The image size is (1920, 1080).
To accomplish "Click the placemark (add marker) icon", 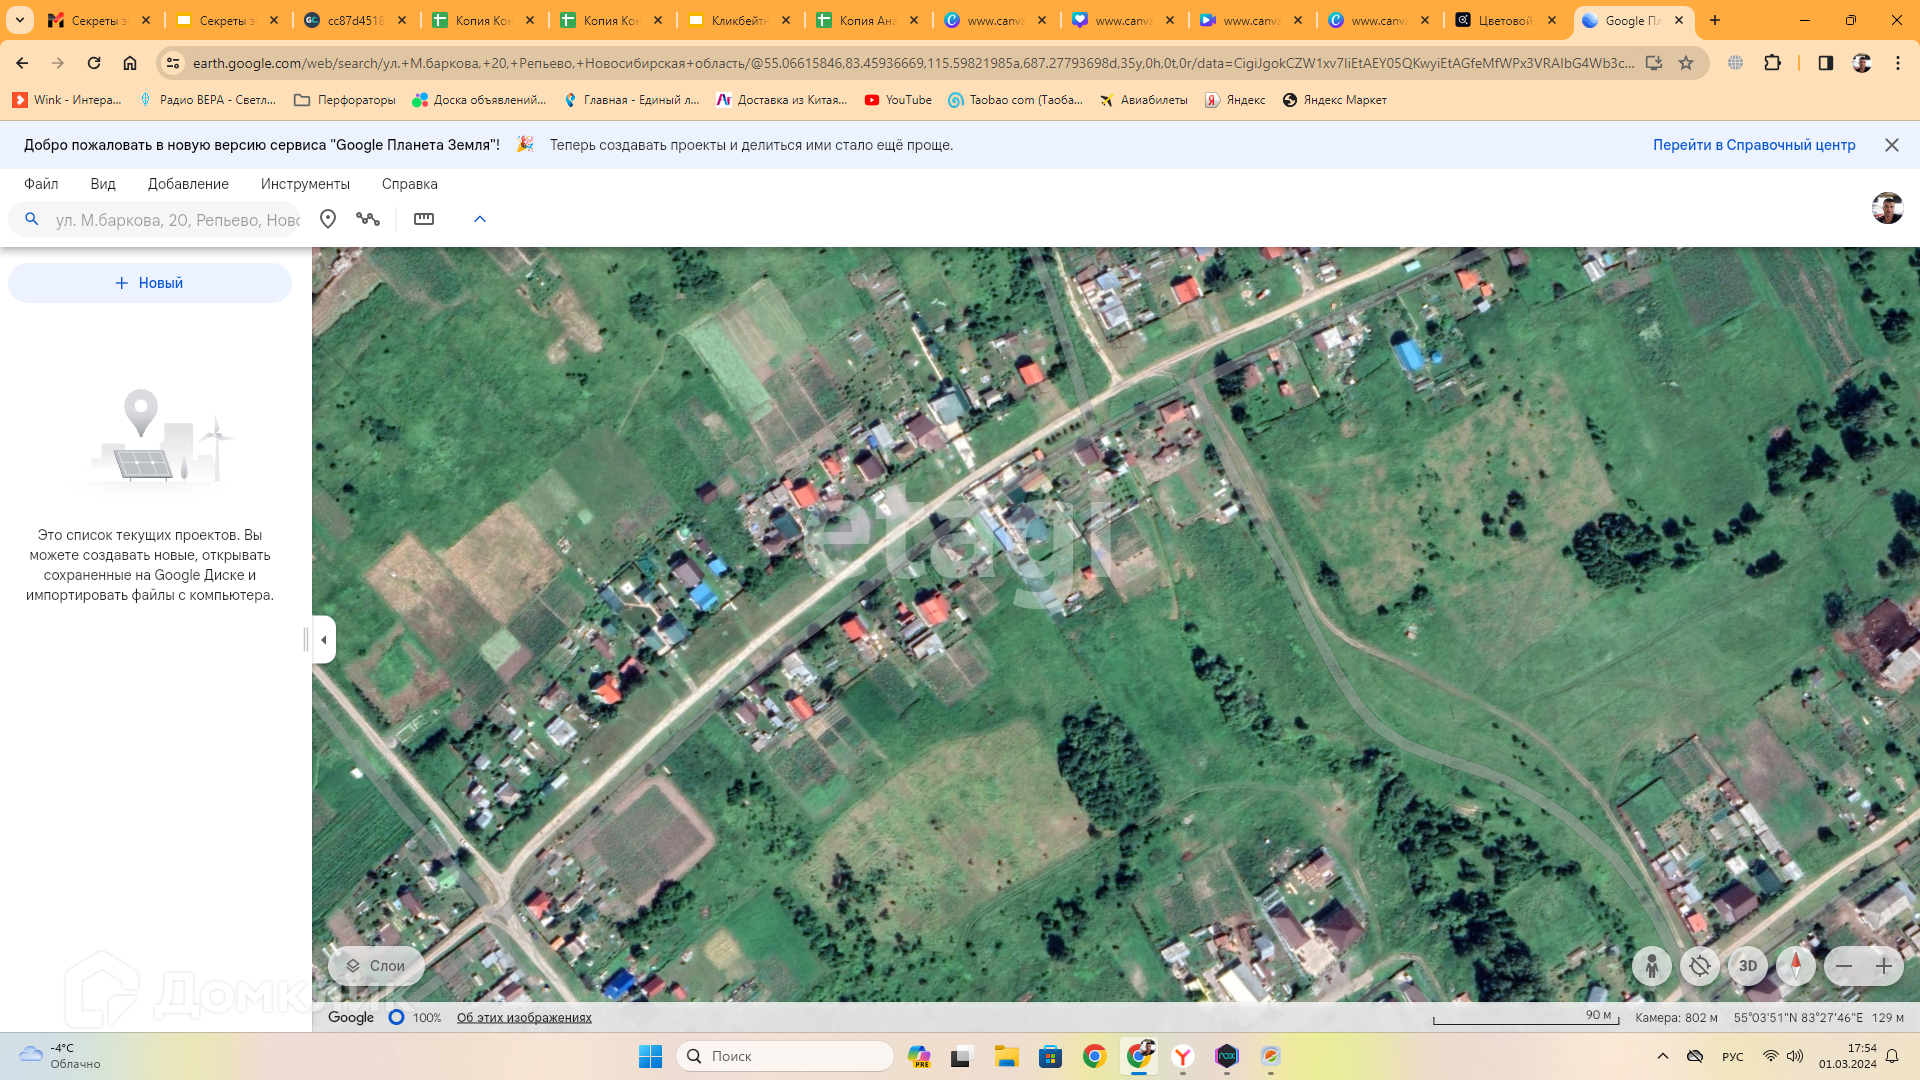I will pos(328,219).
